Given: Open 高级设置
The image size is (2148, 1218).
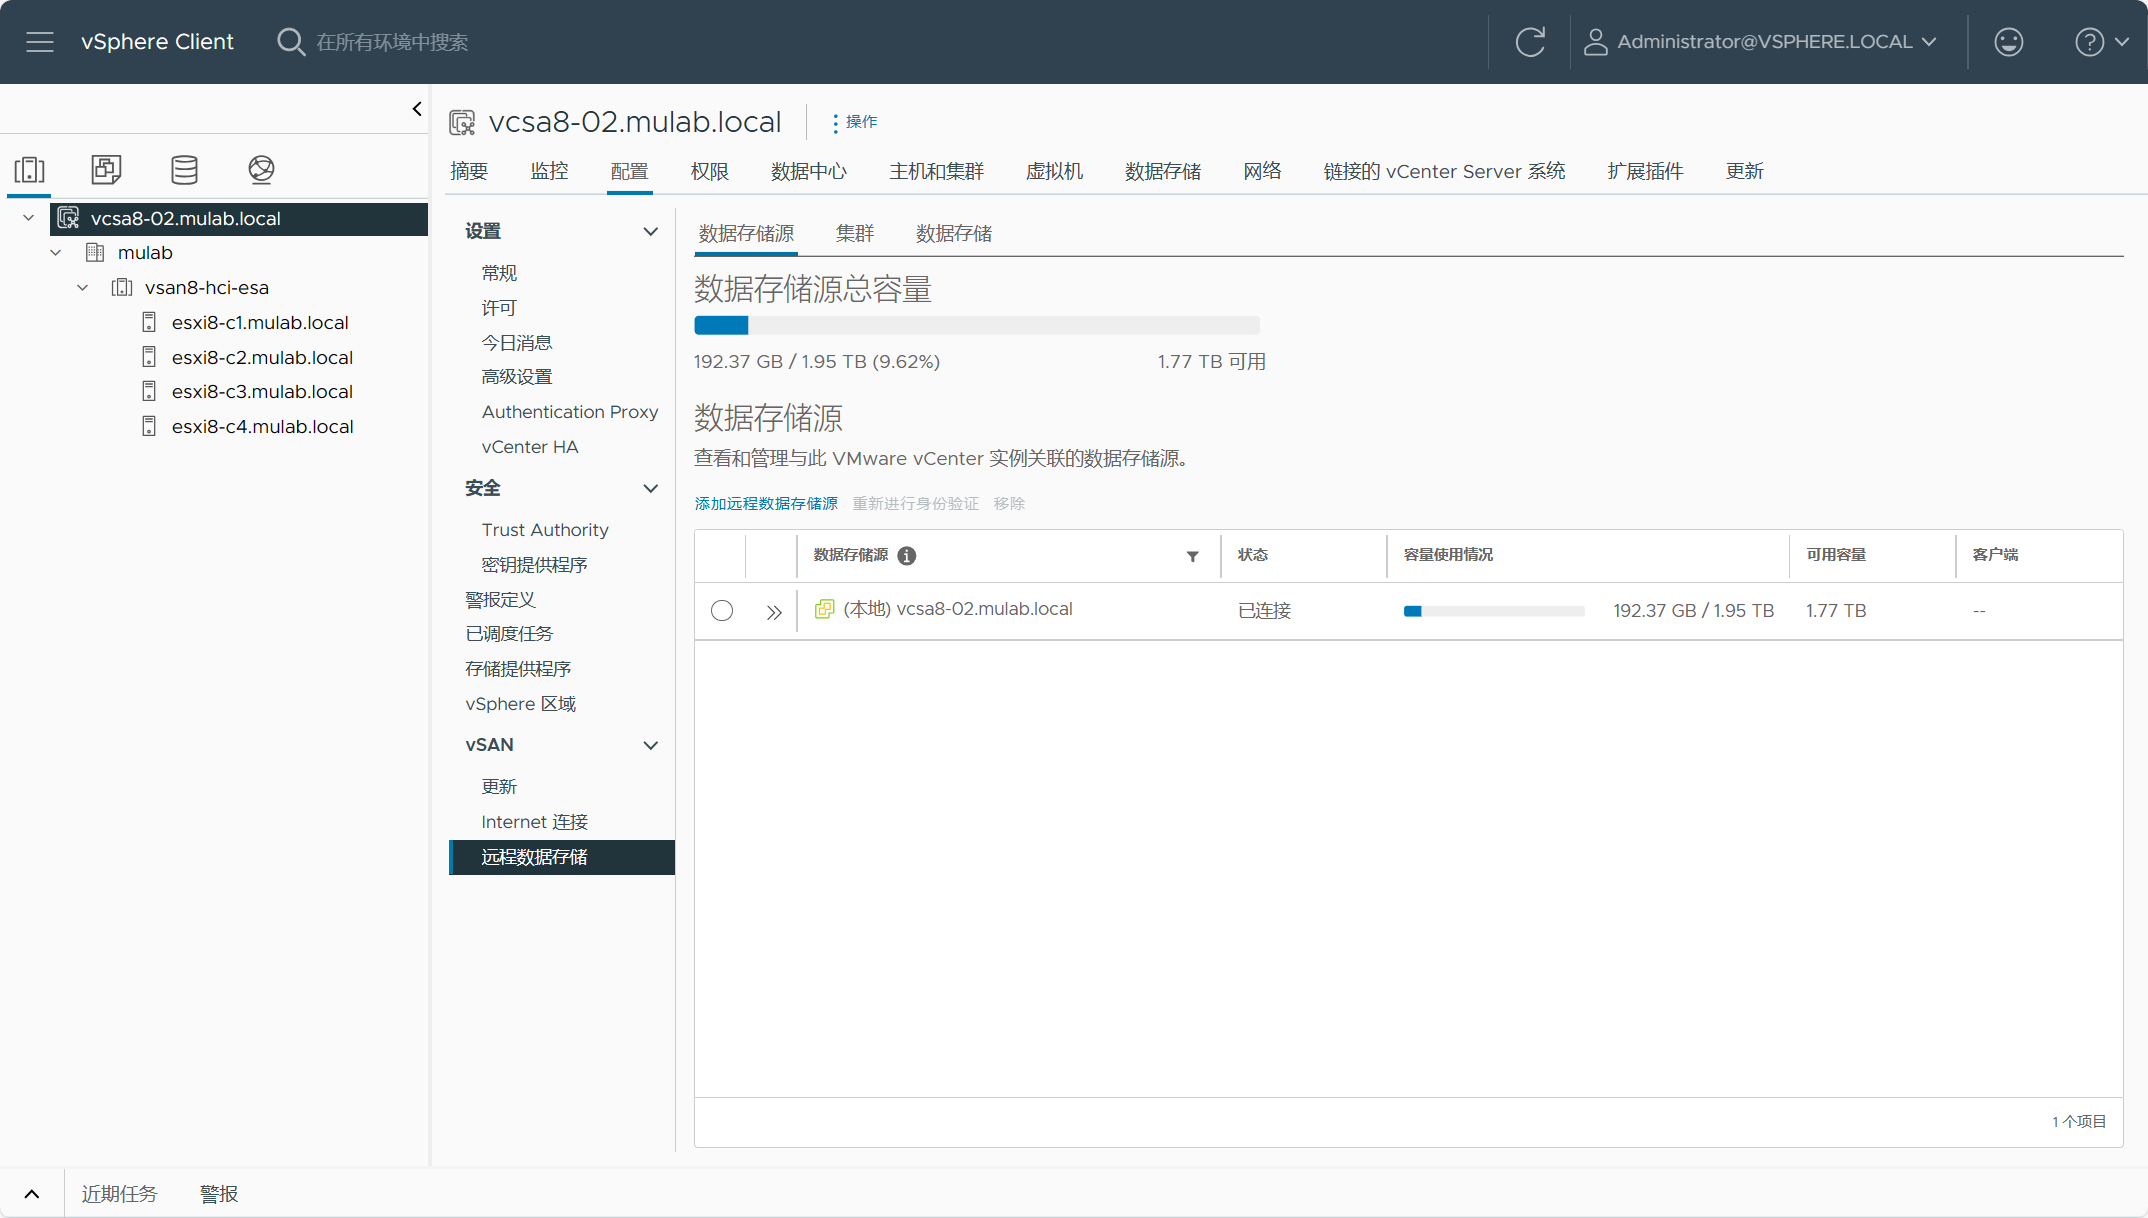Looking at the screenshot, I should pos(517,377).
